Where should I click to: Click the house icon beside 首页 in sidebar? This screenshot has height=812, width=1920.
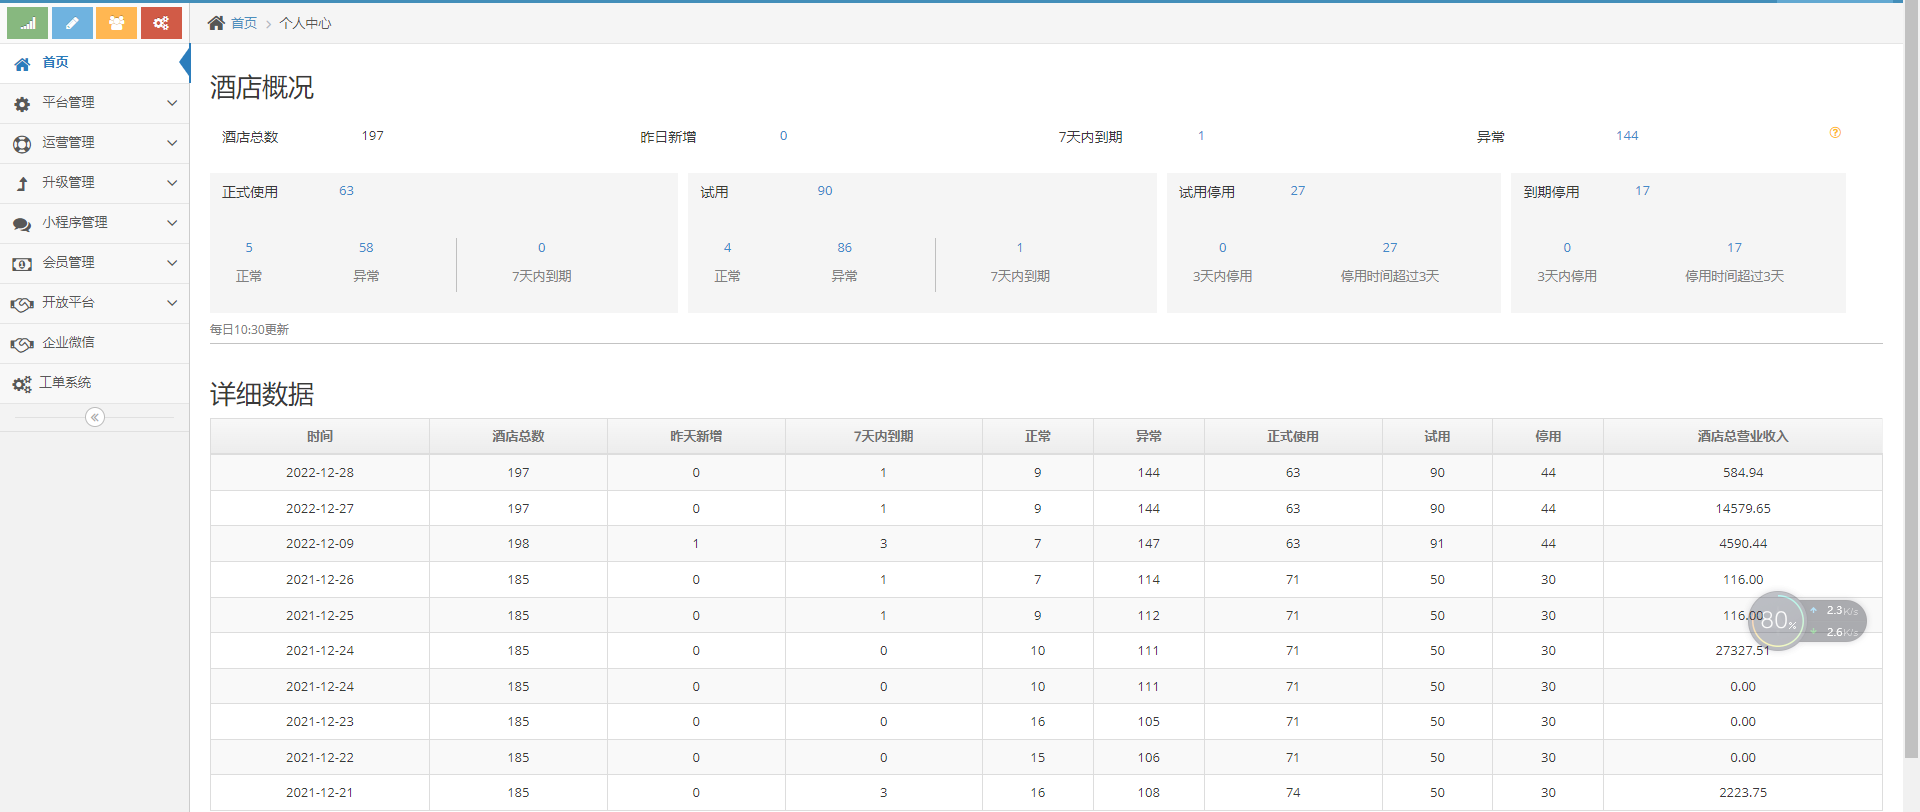point(22,64)
